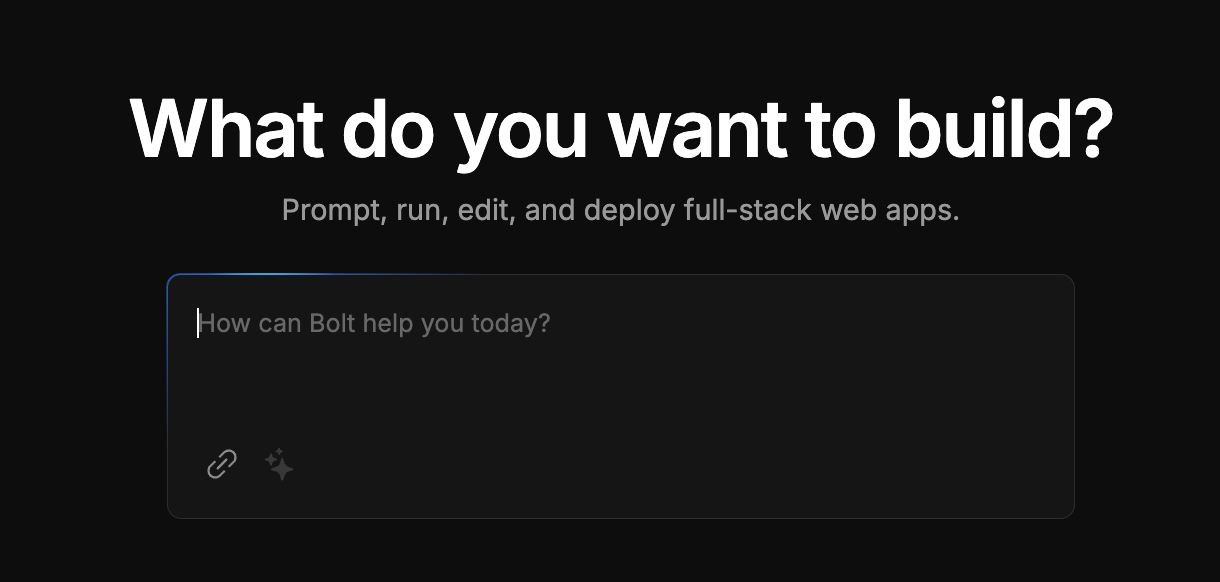
Task: Click the "What do you want to build?" heading
Action: tap(620, 129)
